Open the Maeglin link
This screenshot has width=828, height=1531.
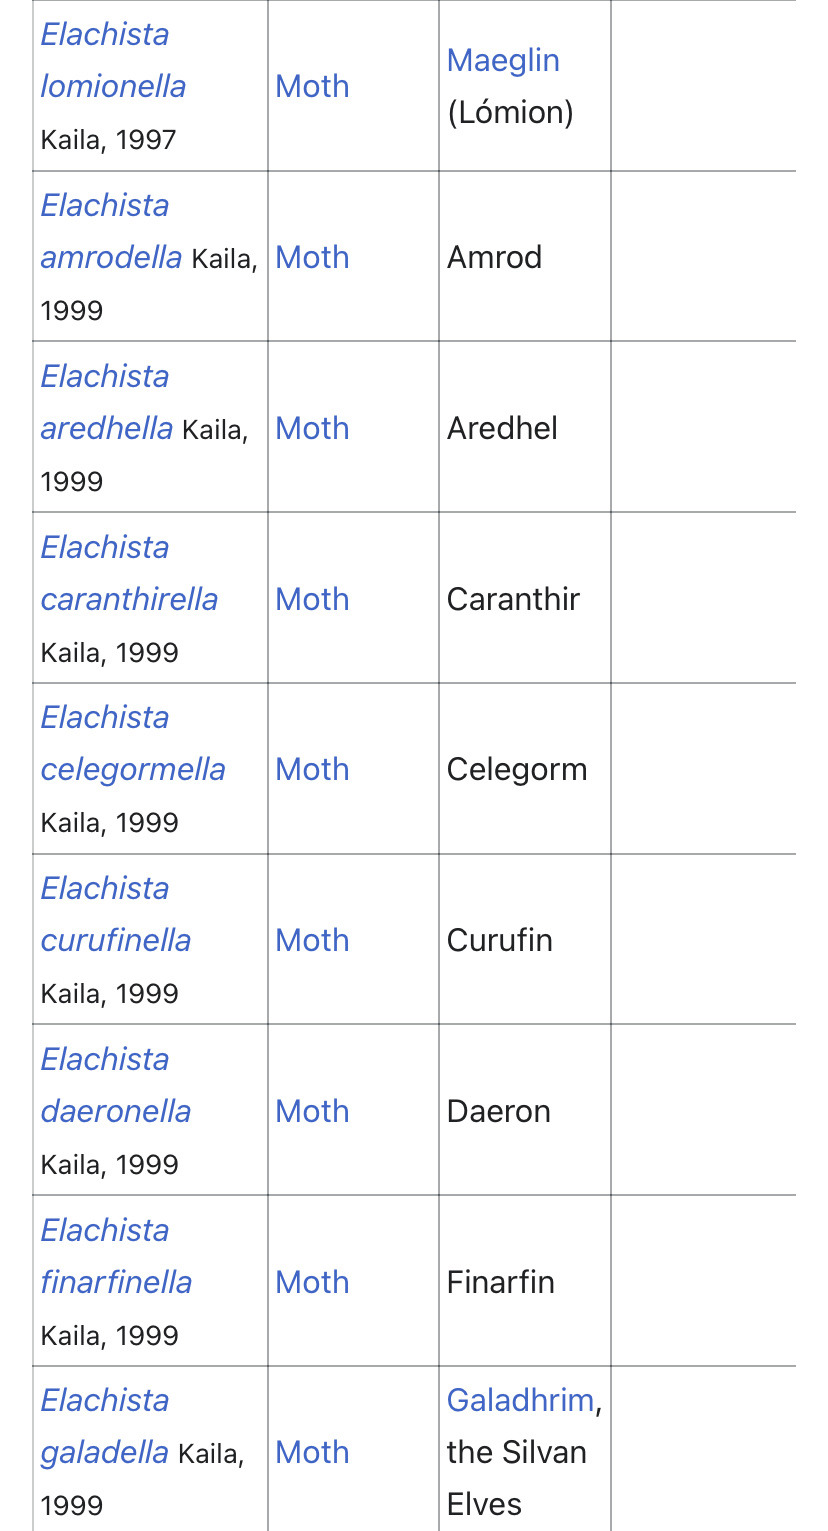tap(503, 60)
